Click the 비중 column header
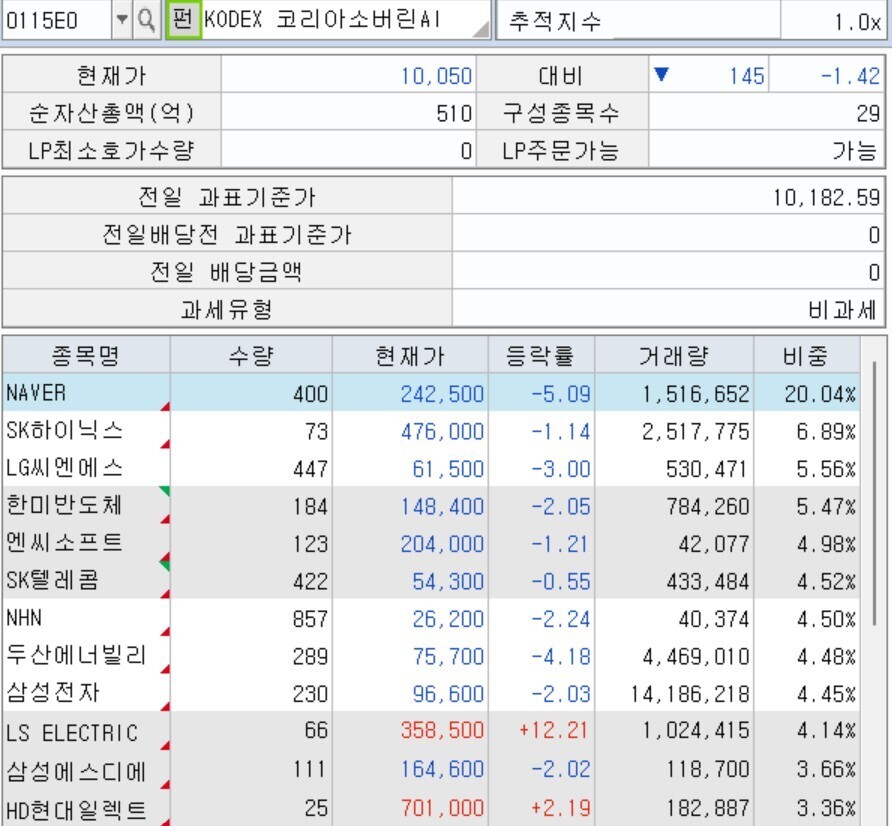892x826 pixels. point(805,355)
